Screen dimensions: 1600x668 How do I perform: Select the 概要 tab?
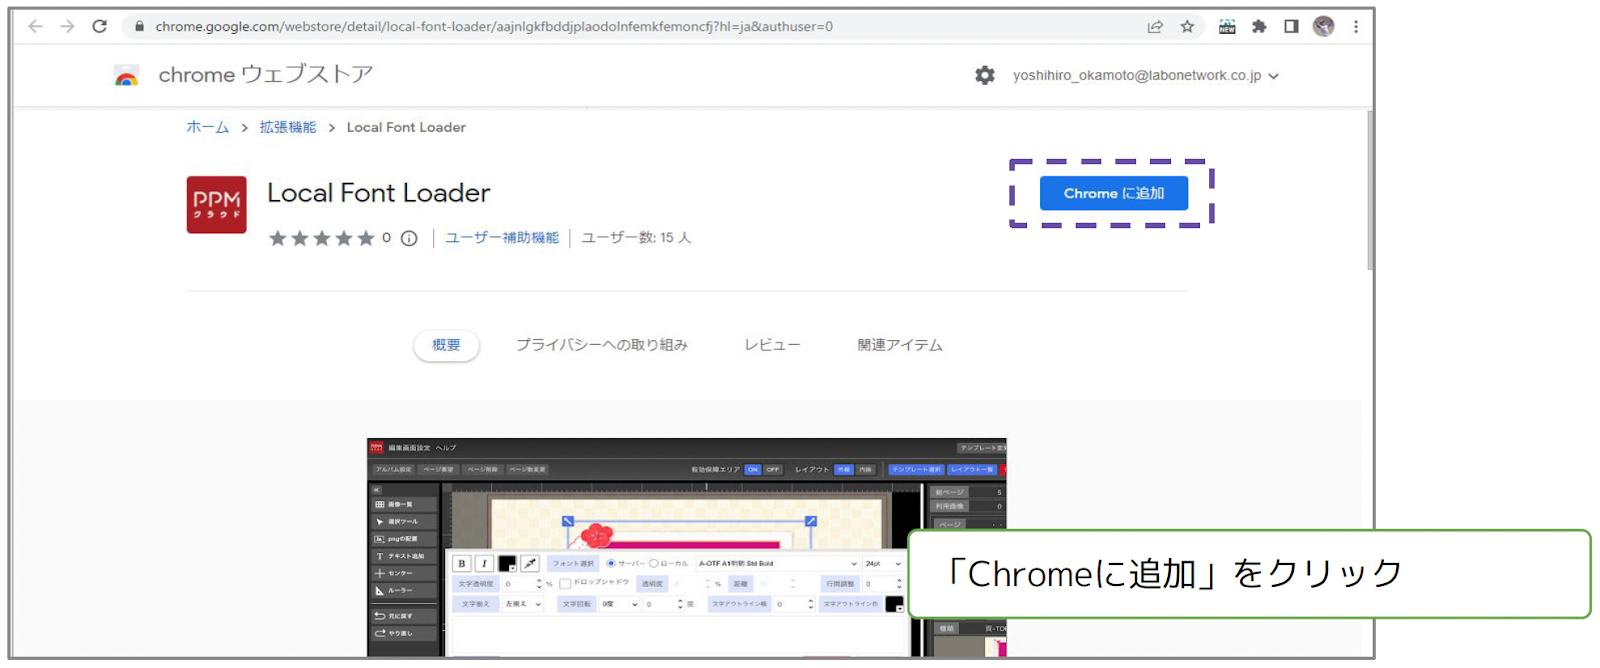(x=446, y=345)
